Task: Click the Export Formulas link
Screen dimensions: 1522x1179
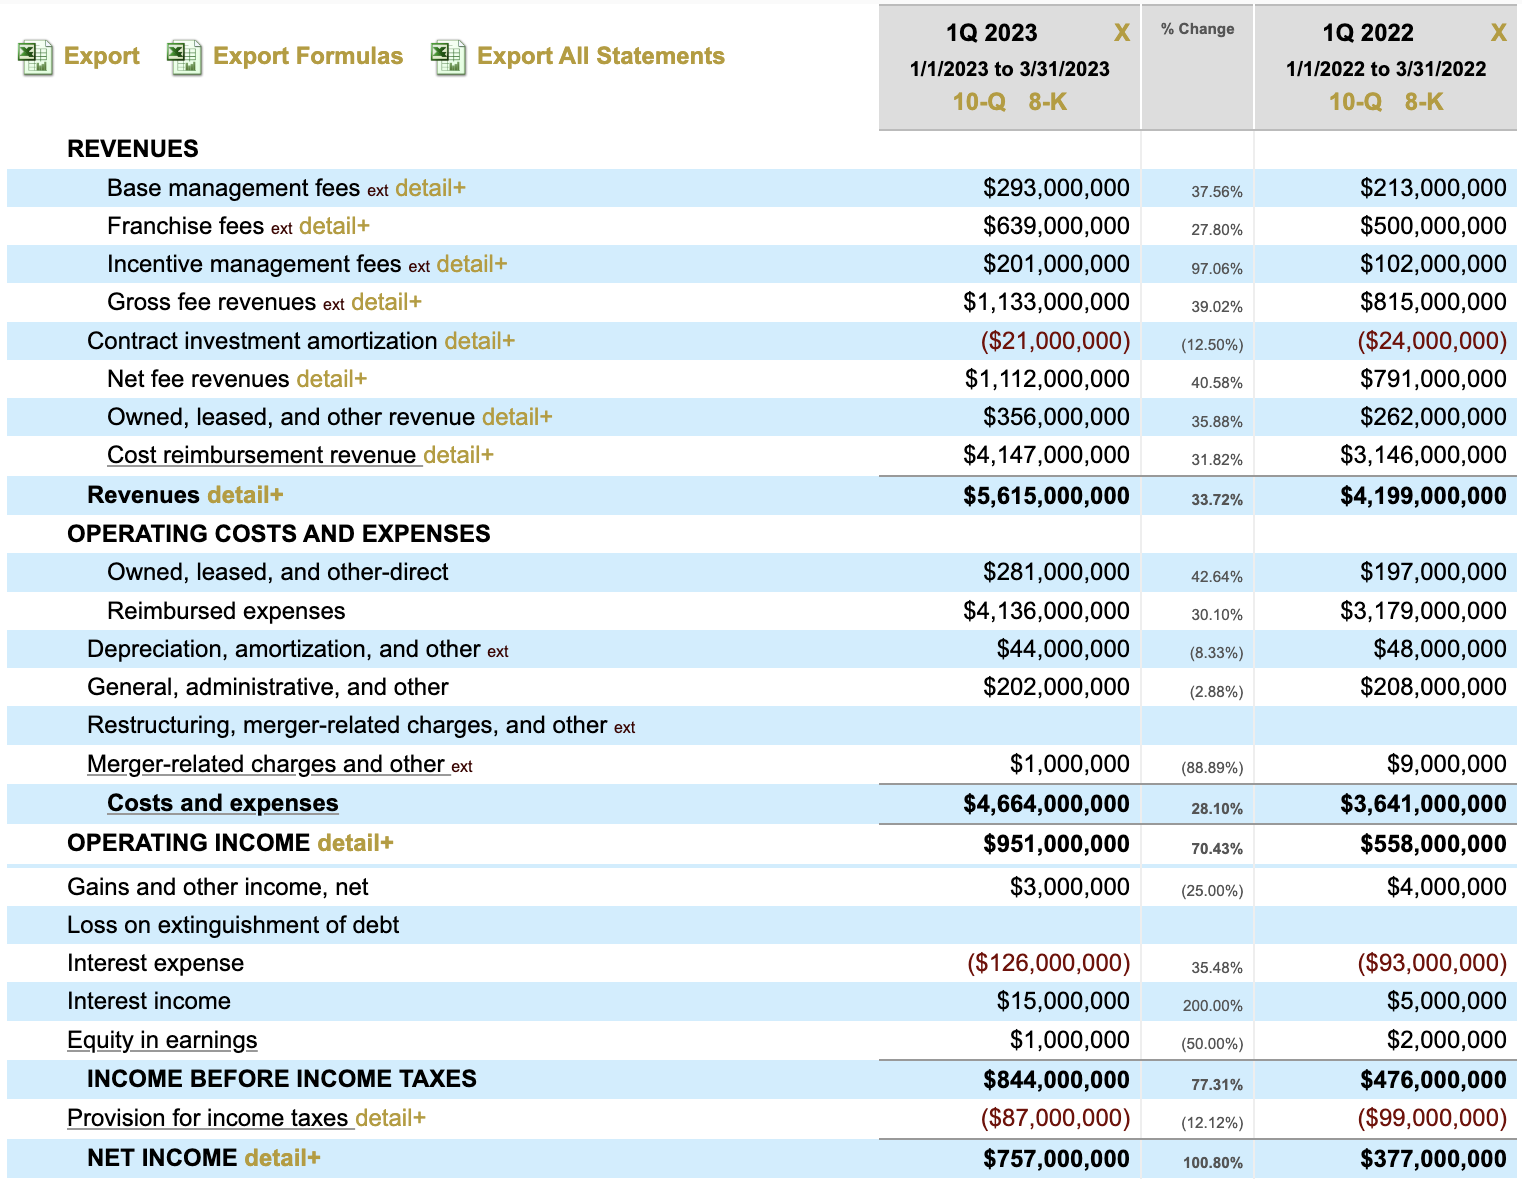Action: click(x=308, y=56)
